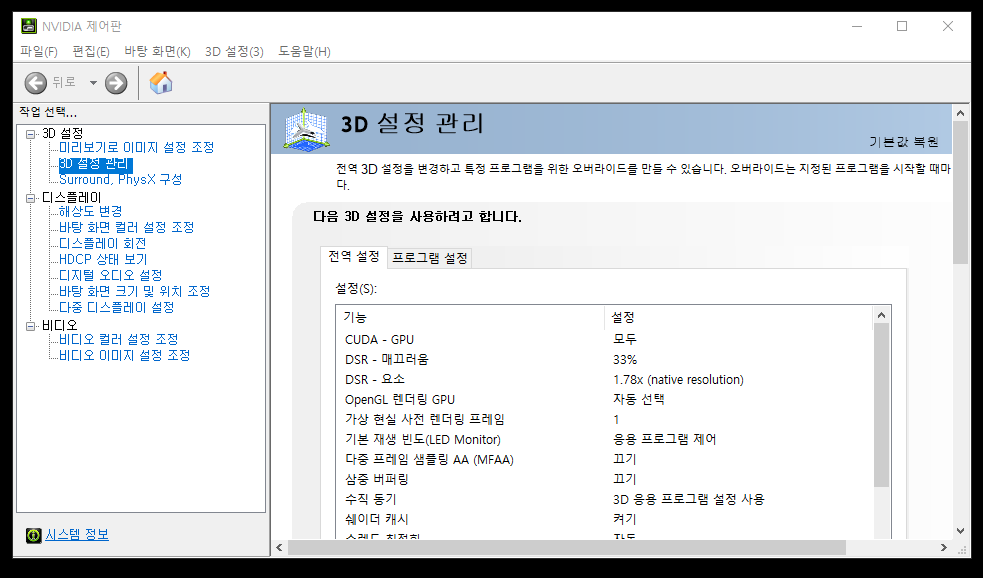Screen dimensions: 983x578
Task: Open the 바탕 화면(K) menu
Action: [x=157, y=51]
